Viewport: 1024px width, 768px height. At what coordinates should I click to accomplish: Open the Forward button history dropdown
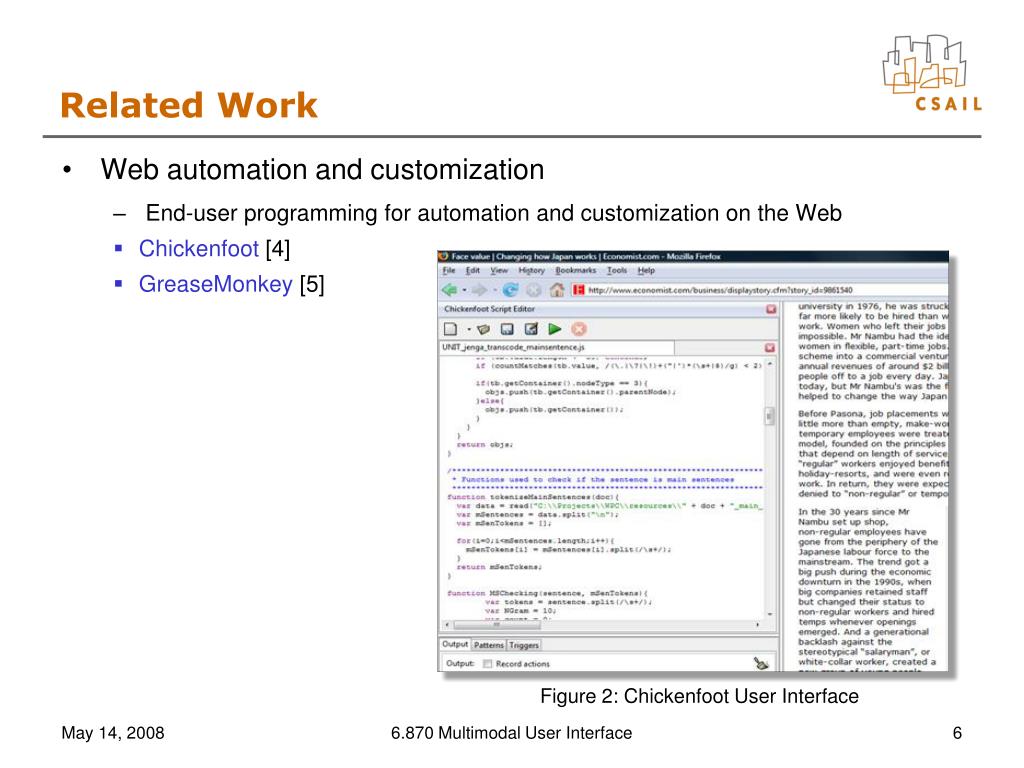494,291
